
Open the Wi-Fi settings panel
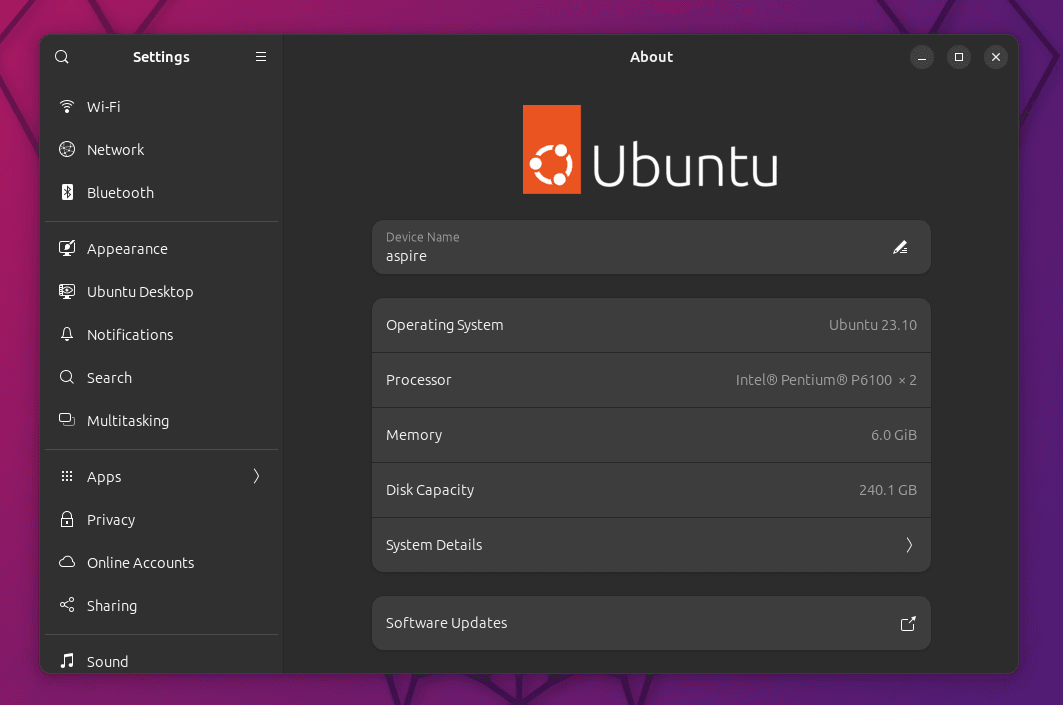(x=161, y=106)
